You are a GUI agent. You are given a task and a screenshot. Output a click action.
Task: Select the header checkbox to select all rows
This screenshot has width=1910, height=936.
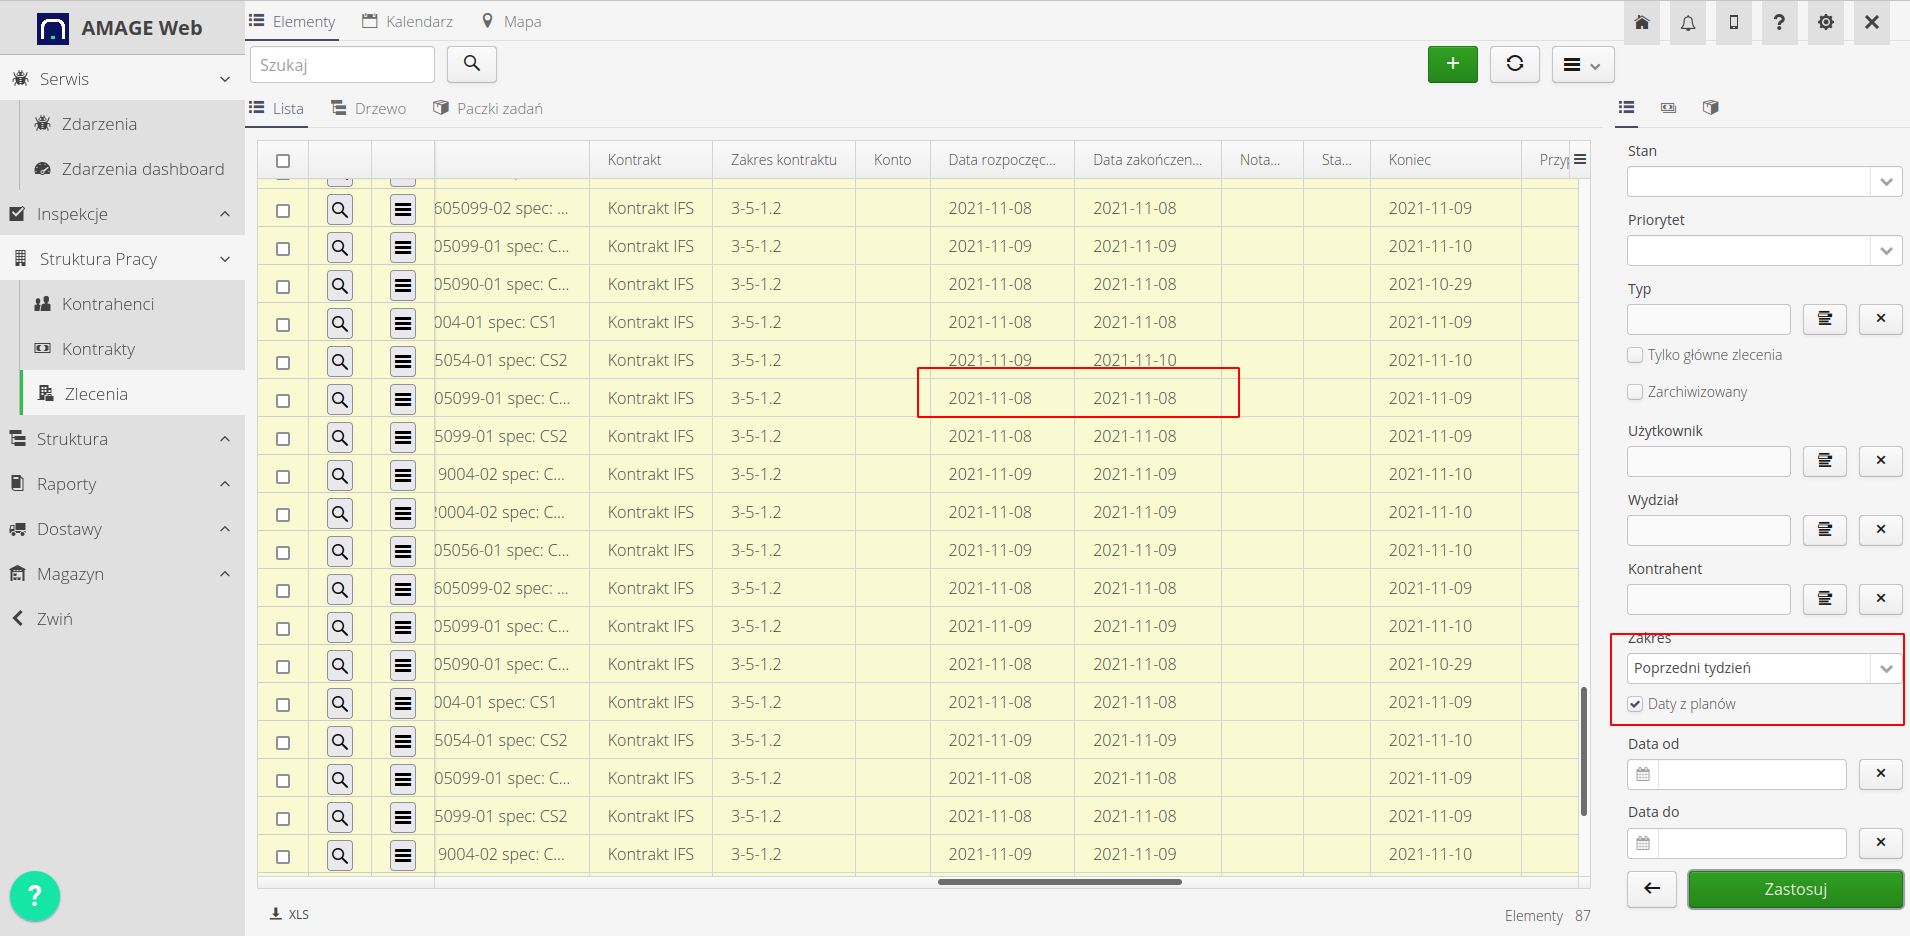click(x=283, y=159)
